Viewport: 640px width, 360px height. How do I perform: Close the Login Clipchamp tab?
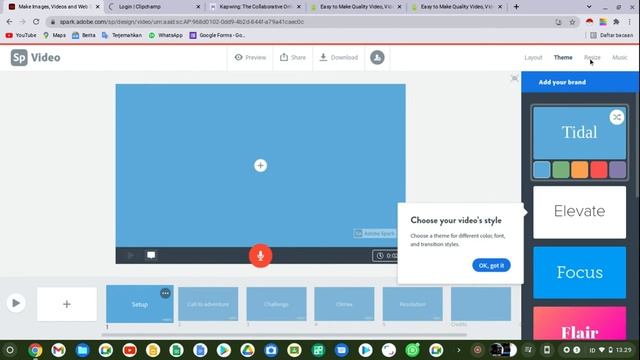[198, 7]
